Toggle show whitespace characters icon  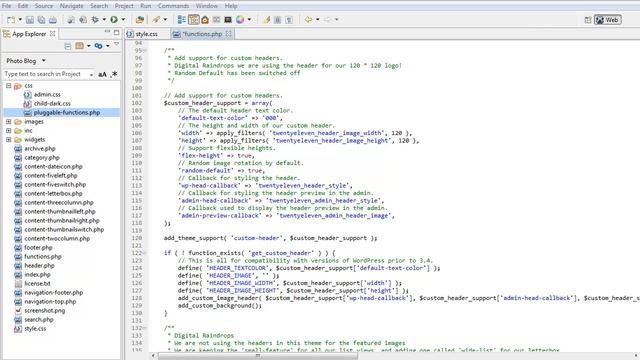click(x=289, y=20)
